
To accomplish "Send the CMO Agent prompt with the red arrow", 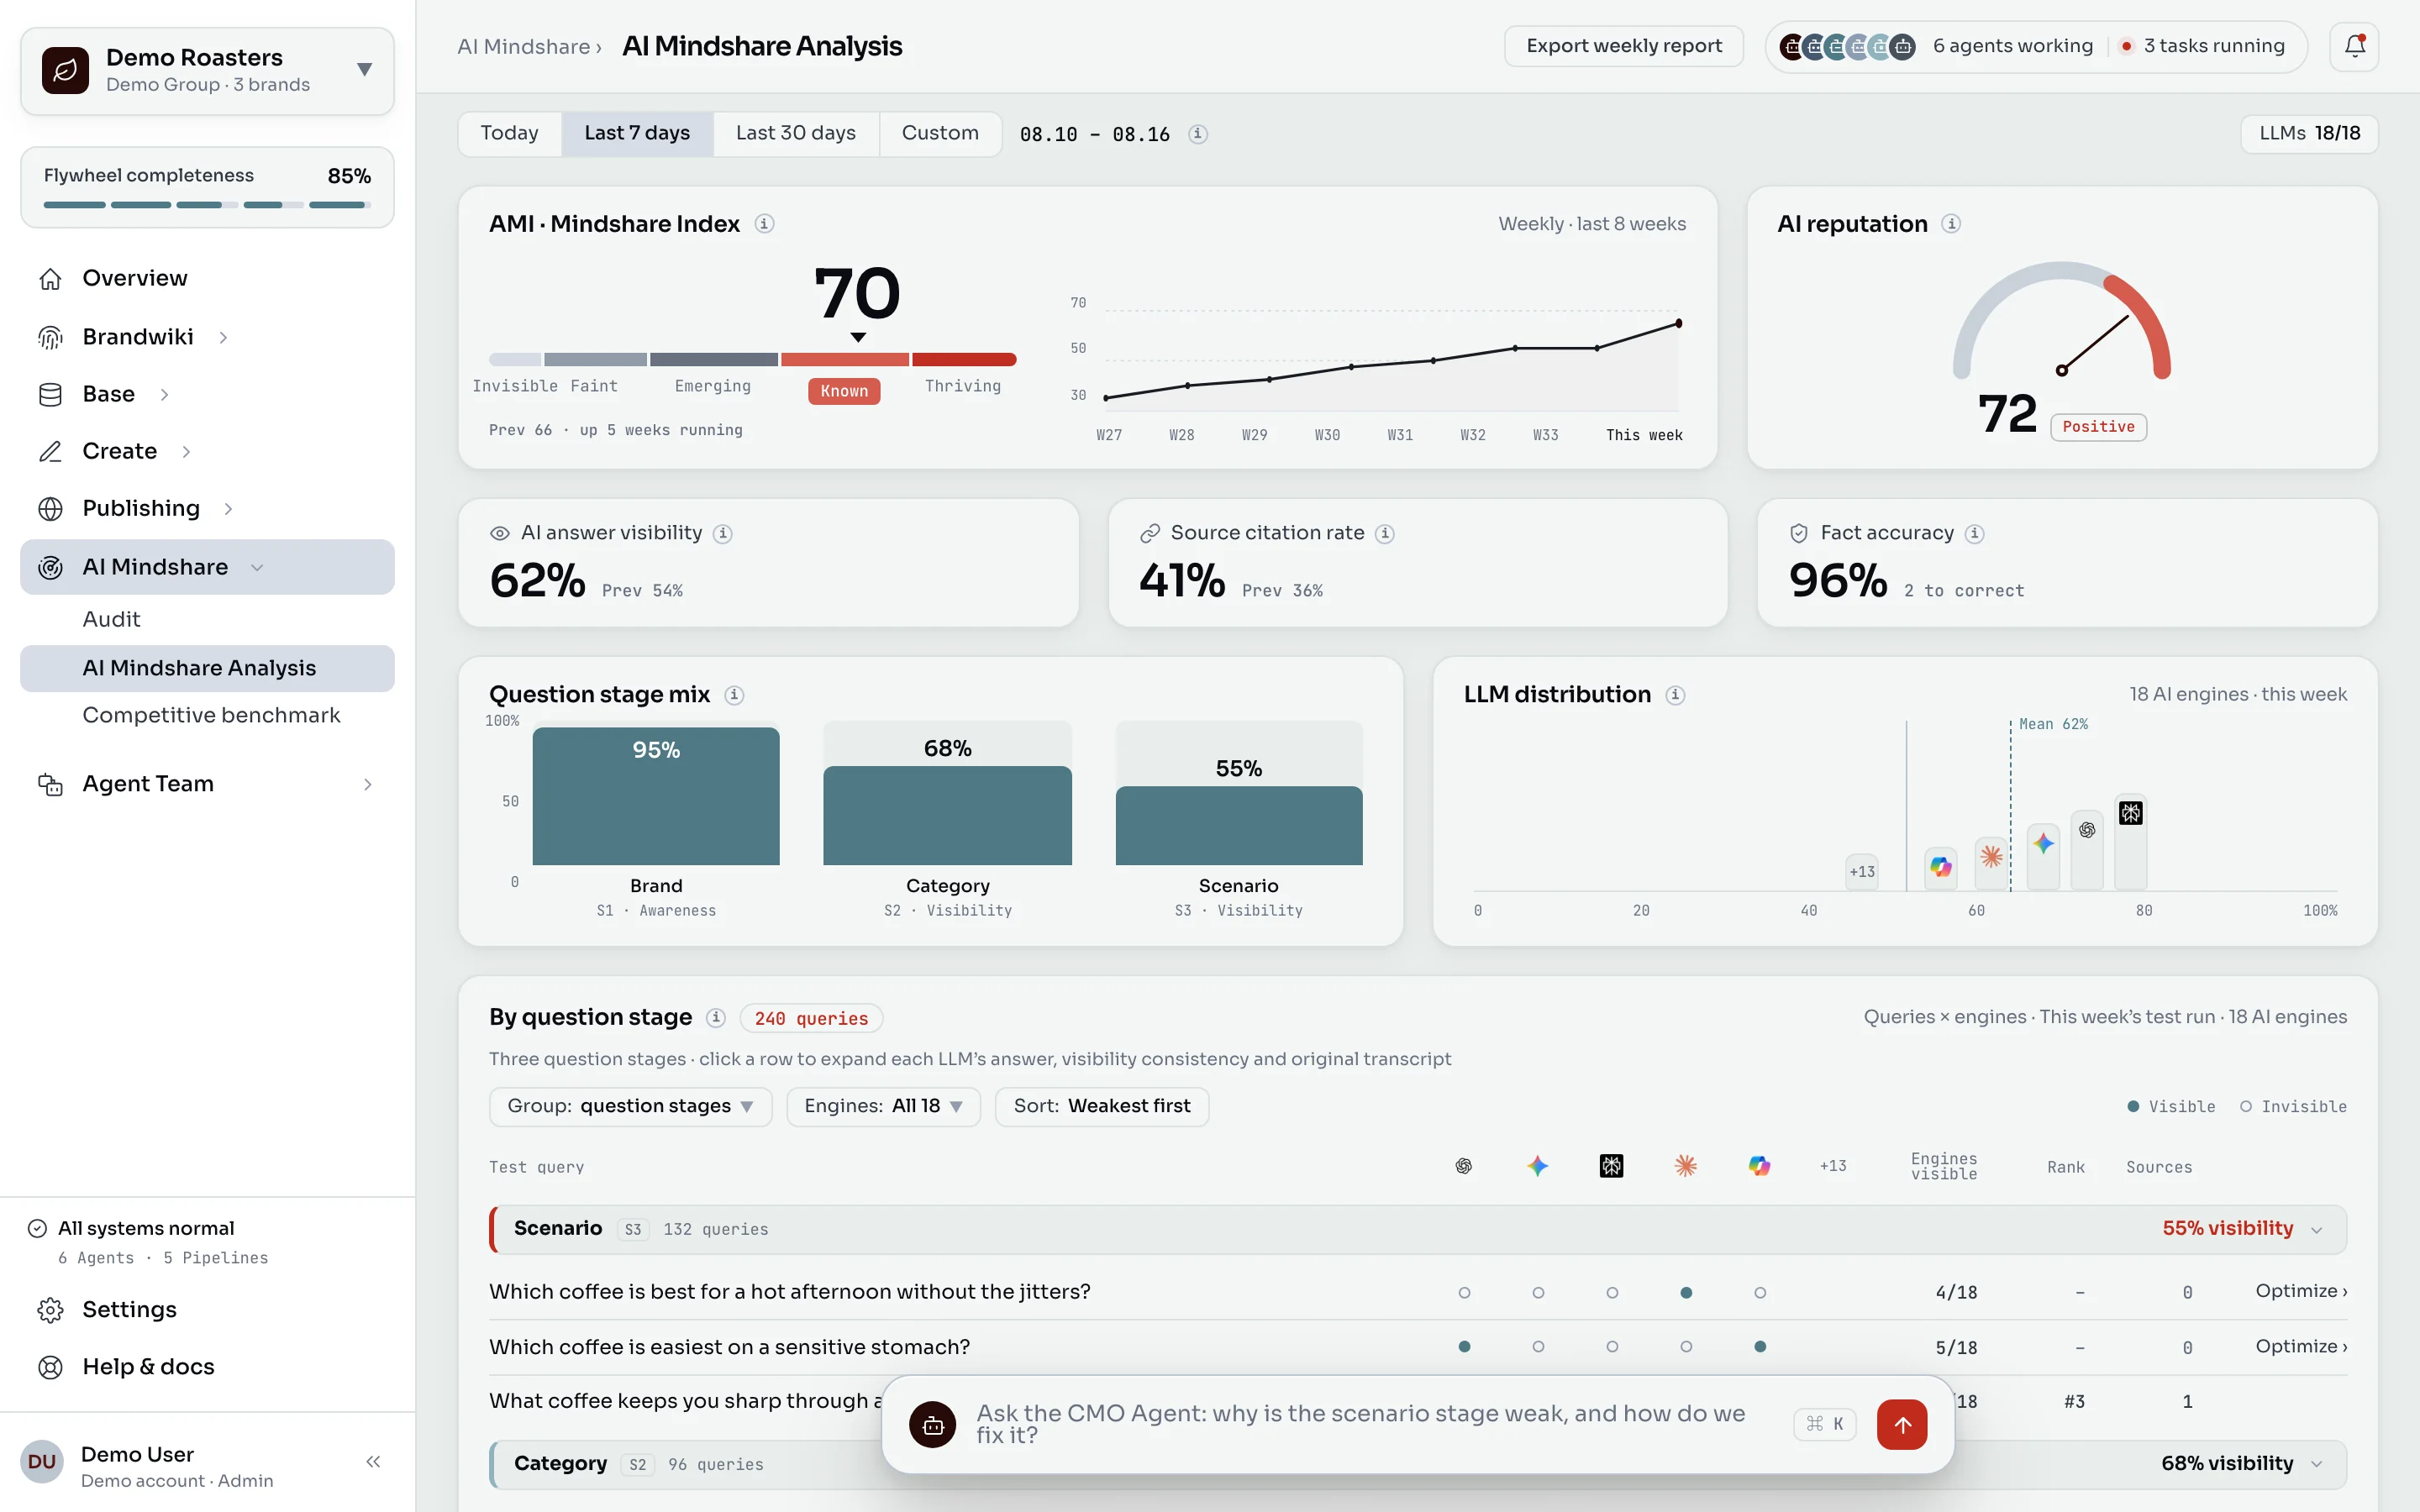I will coord(1902,1424).
